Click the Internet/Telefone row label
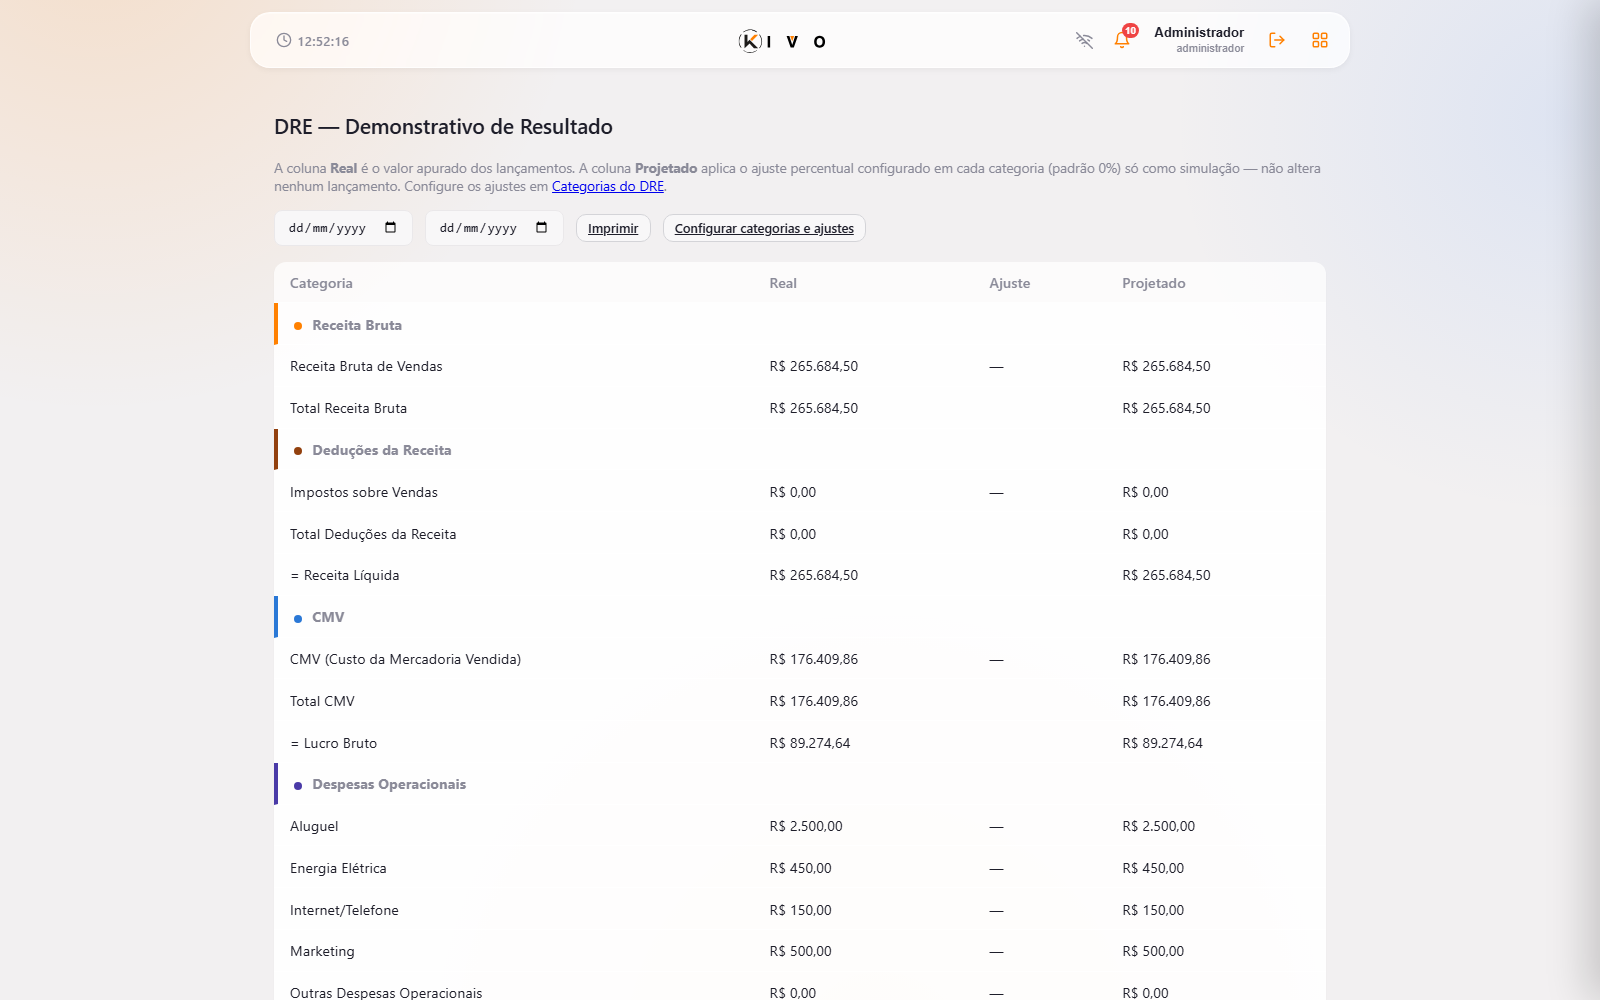This screenshot has width=1600, height=1000. point(344,910)
